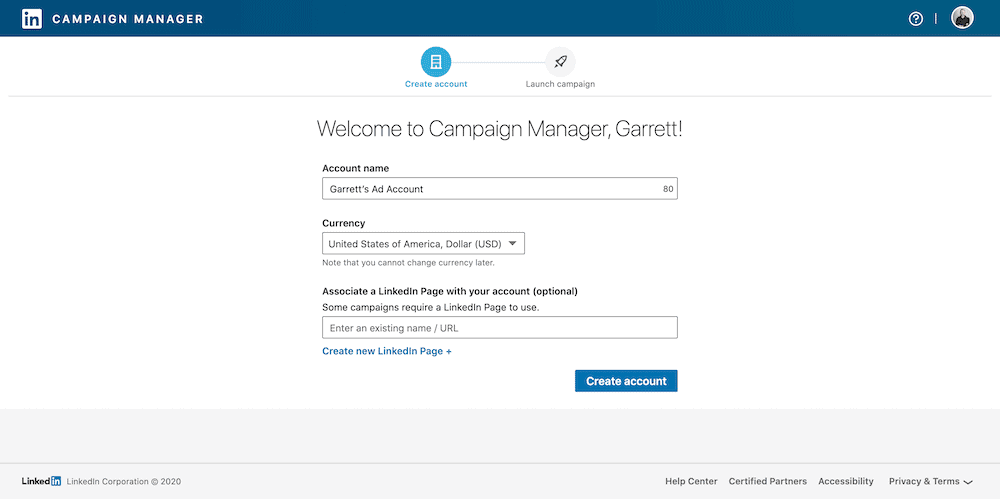The image size is (1000, 499).
Task: Click the 'Currency' field label
Action: point(344,223)
